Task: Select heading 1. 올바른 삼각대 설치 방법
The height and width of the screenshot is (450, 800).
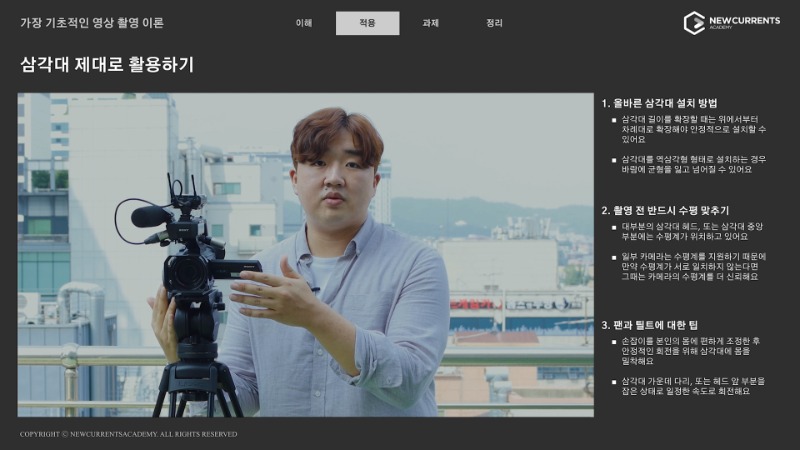Action: coord(659,102)
